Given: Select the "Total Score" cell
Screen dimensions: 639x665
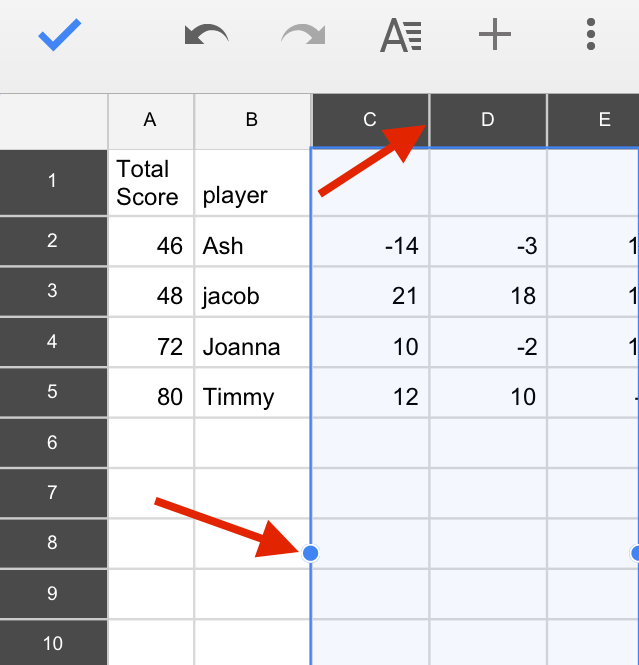Looking at the screenshot, I should click(151, 182).
